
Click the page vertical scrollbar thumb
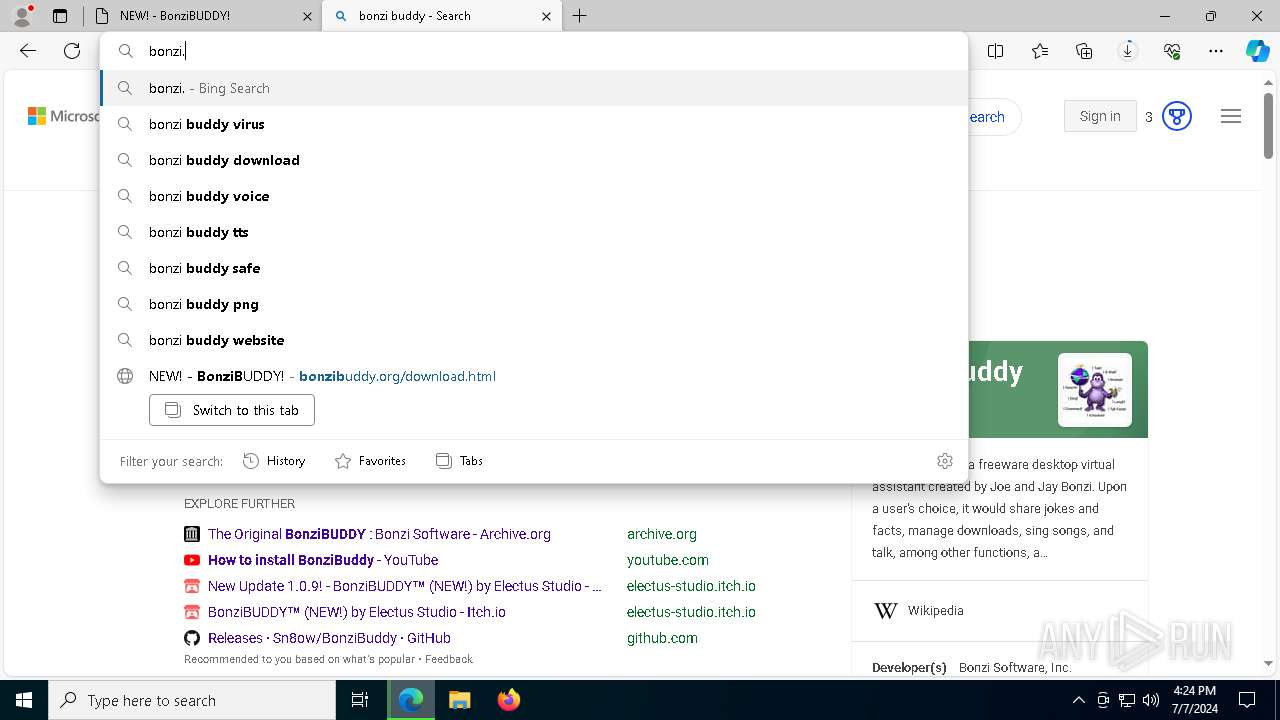tap(1268, 126)
